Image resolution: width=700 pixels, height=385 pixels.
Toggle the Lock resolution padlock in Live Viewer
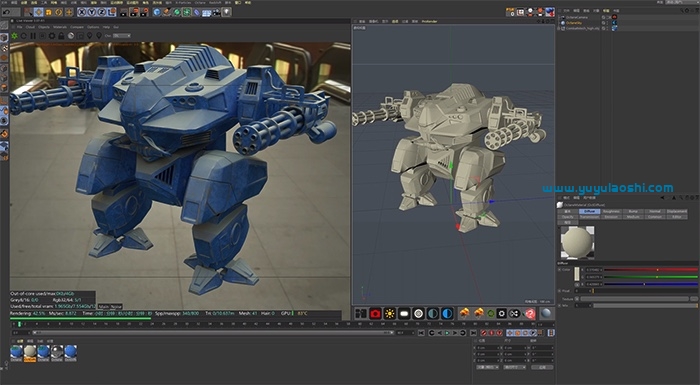pyautogui.click(x=61, y=36)
